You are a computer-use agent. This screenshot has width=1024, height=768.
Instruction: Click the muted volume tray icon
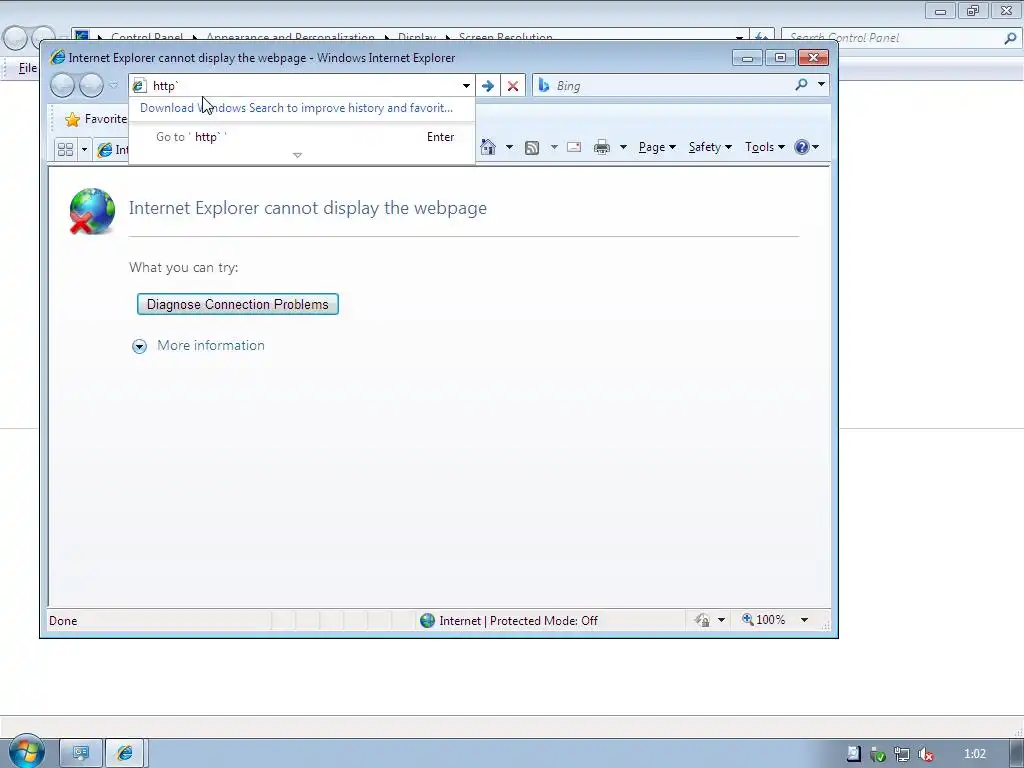click(926, 754)
